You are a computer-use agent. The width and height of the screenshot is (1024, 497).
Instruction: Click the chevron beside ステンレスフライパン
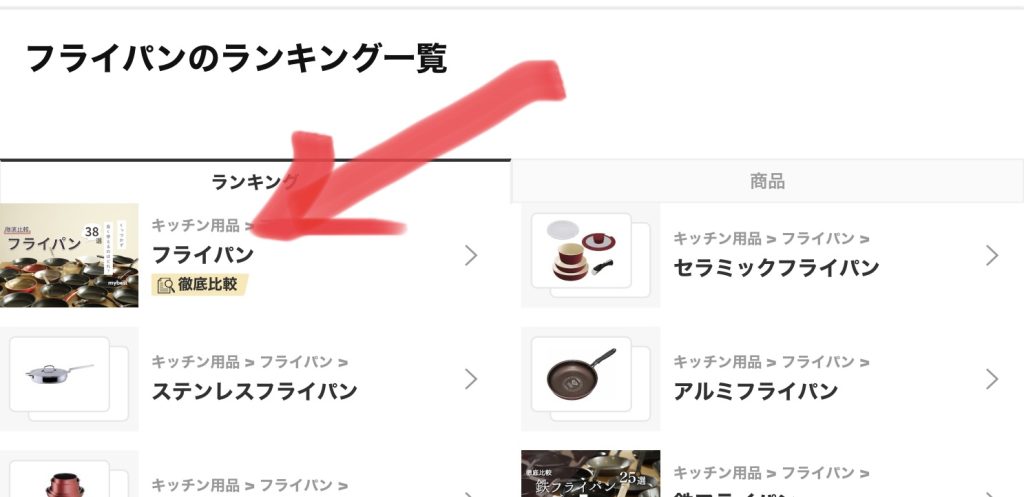point(471,379)
